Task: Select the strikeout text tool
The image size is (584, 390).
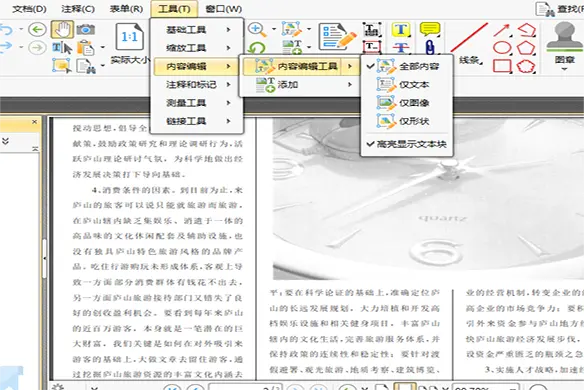Action: pos(401,48)
